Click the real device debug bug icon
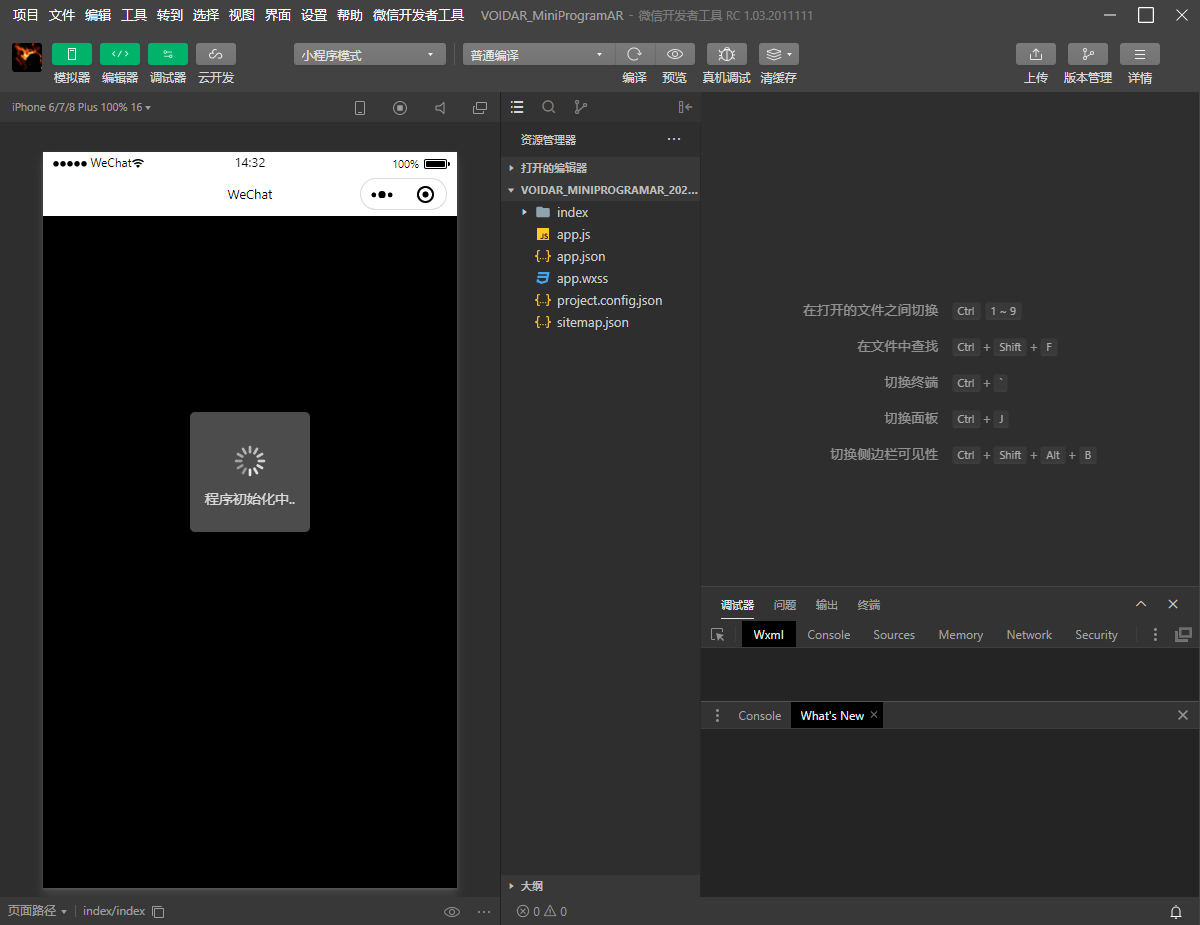 726,54
